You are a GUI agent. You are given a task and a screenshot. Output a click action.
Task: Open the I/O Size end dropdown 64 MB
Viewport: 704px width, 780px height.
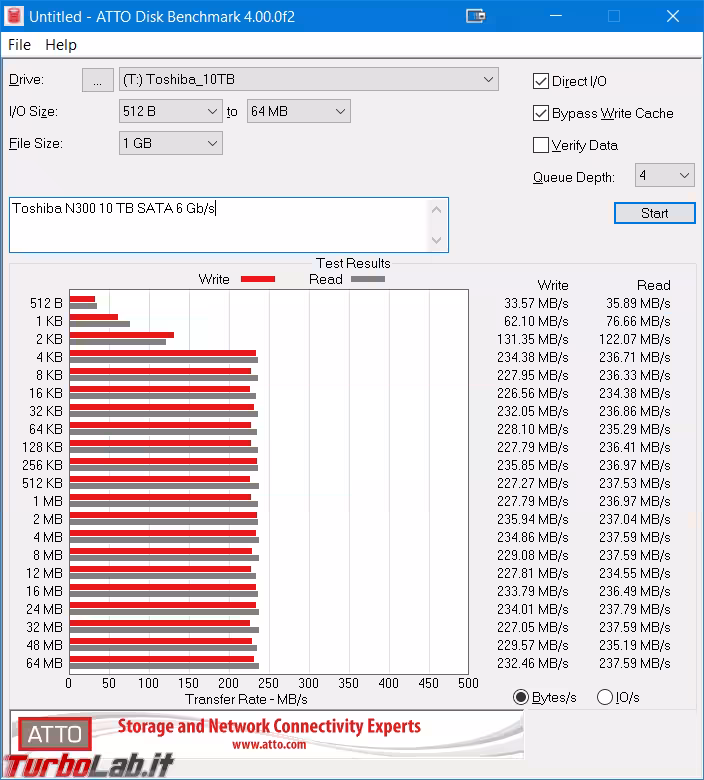pos(299,111)
